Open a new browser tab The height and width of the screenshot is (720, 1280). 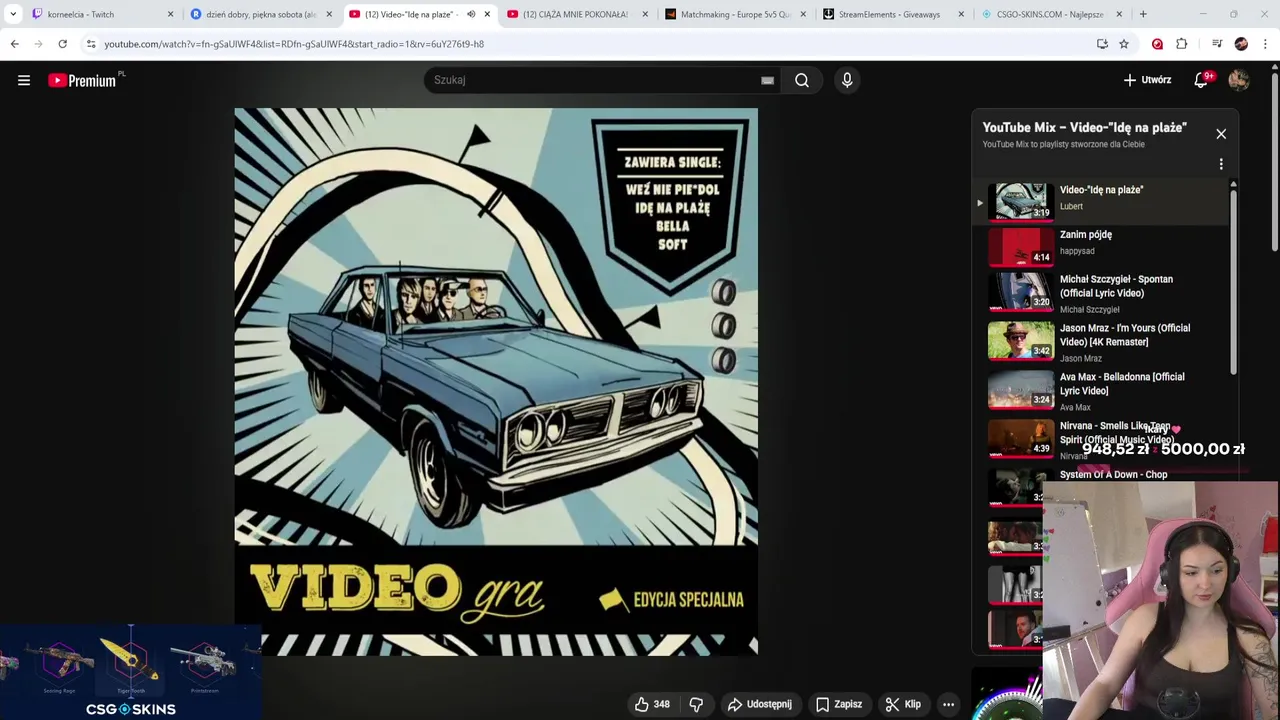pos(1143,14)
